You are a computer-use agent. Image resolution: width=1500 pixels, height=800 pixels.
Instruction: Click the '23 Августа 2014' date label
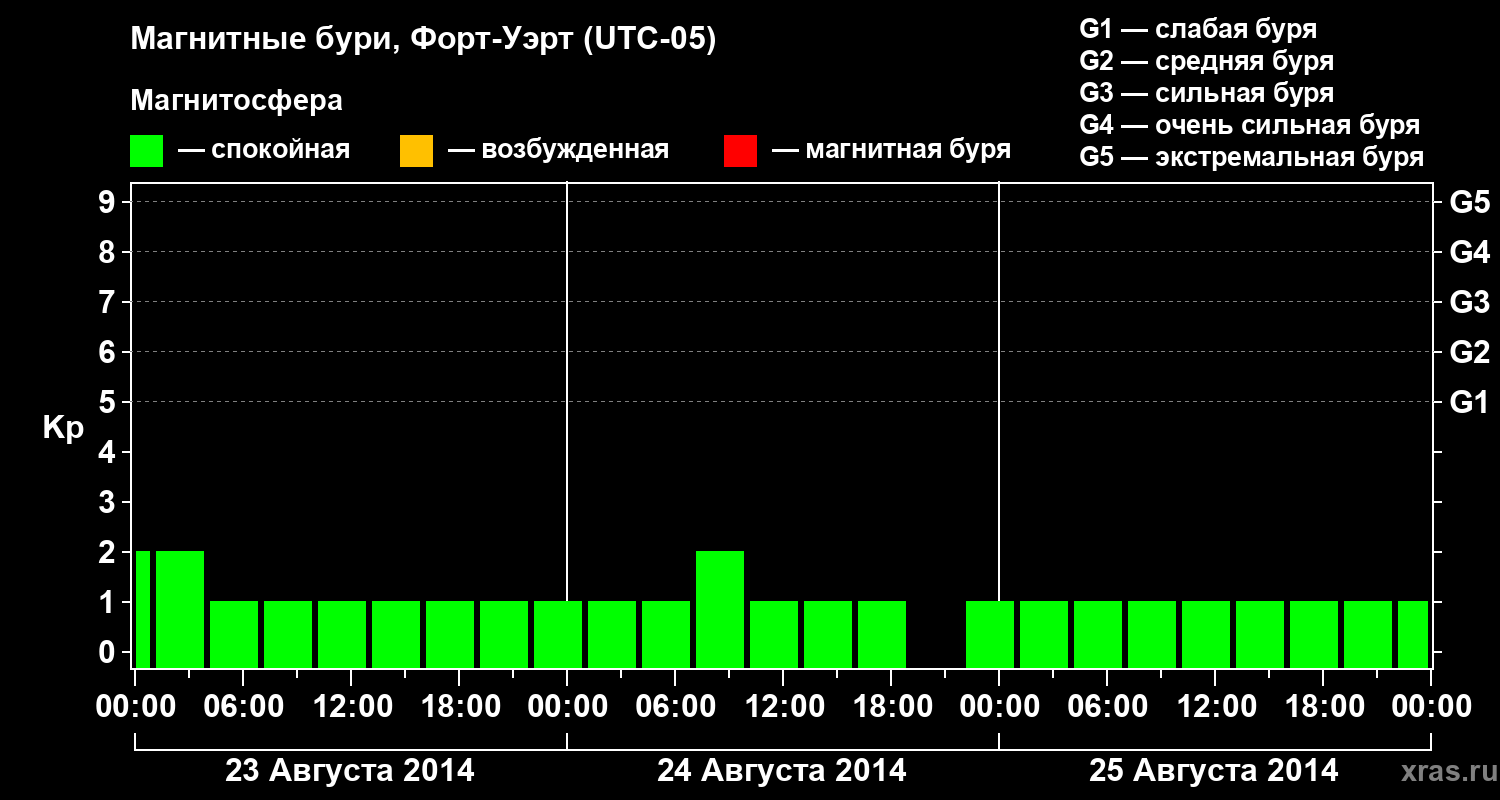tap(350, 771)
